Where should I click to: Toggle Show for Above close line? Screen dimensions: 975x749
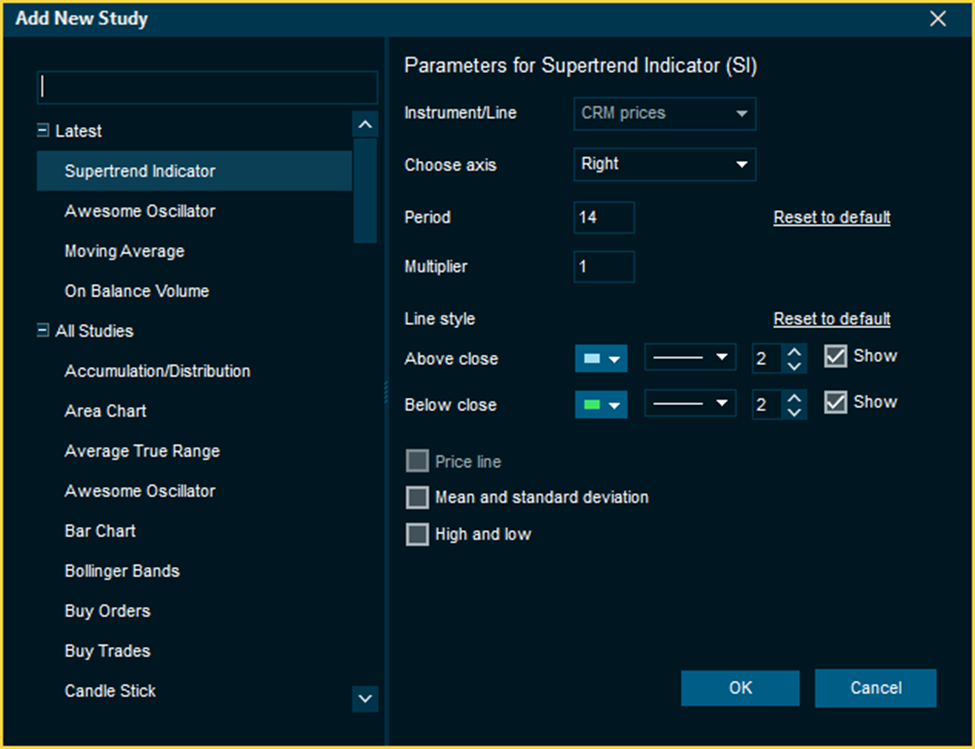tap(835, 356)
